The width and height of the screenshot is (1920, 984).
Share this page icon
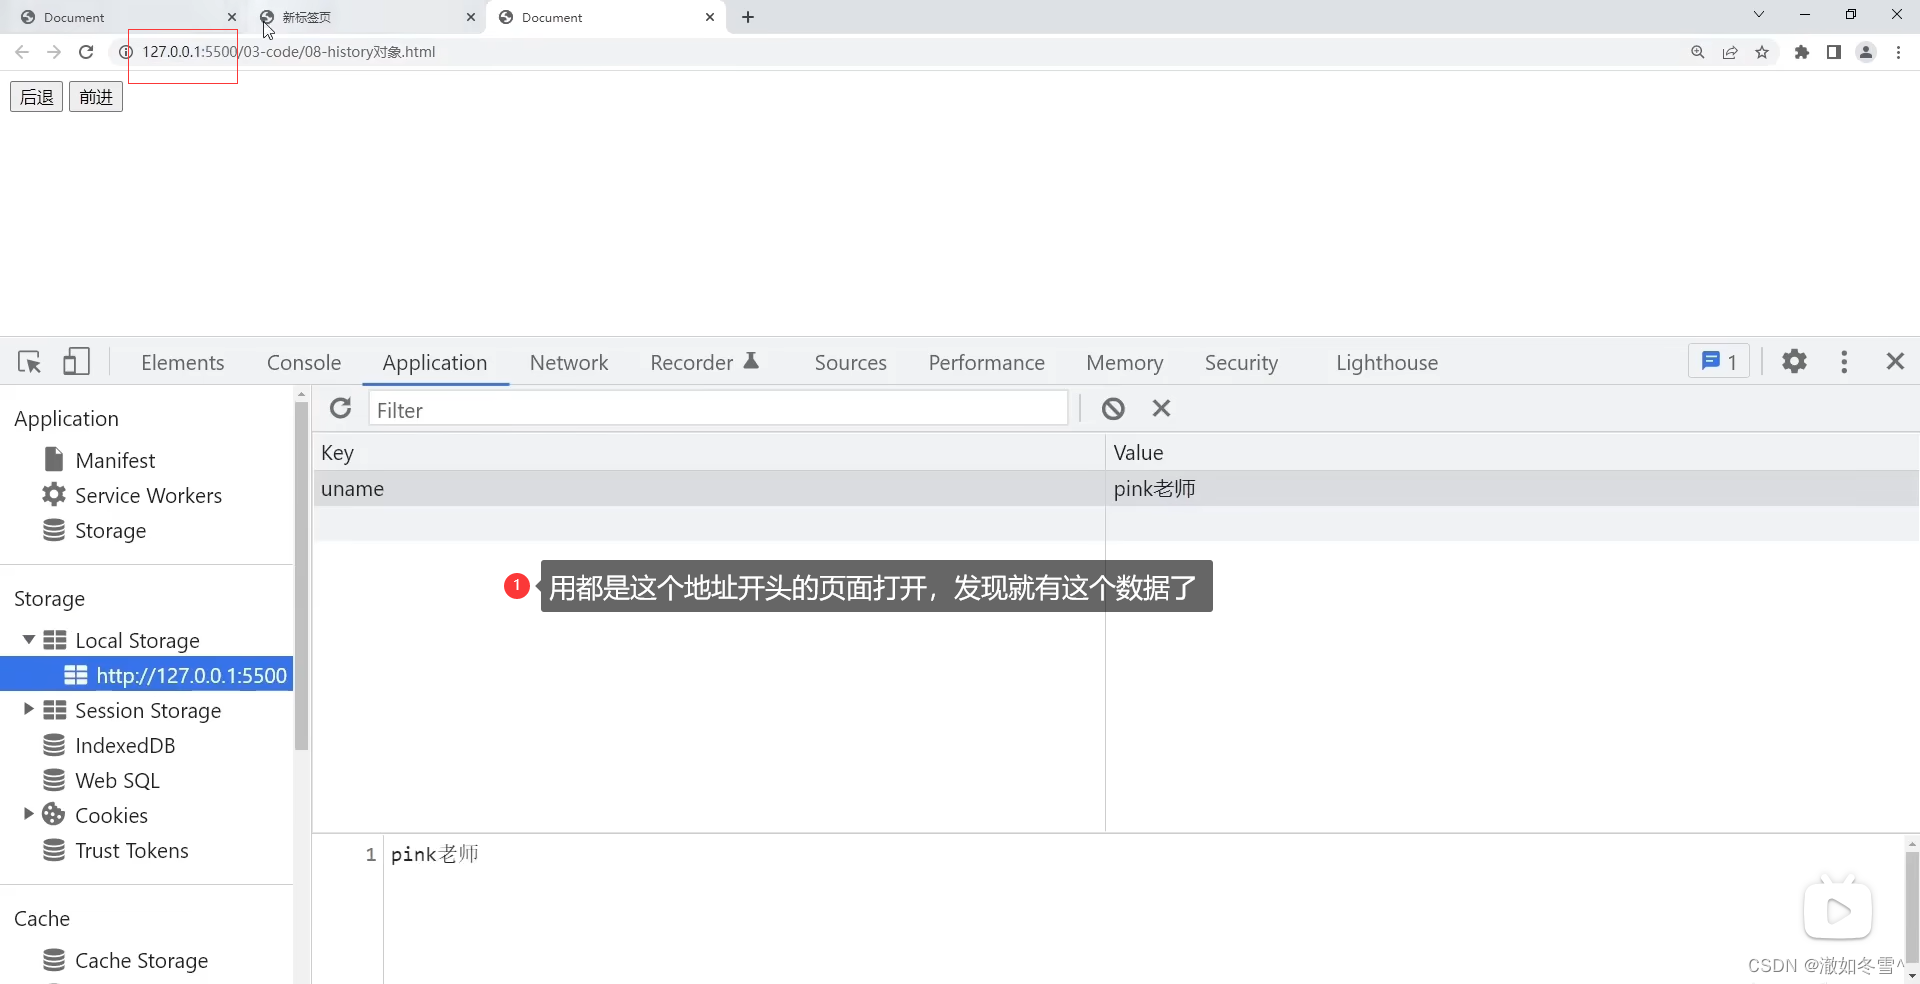1729,52
